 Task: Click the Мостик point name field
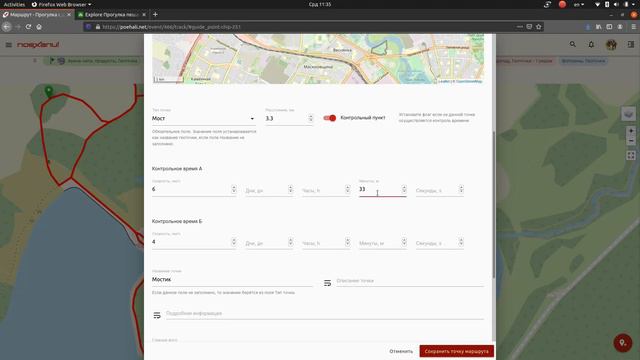tap(232, 280)
